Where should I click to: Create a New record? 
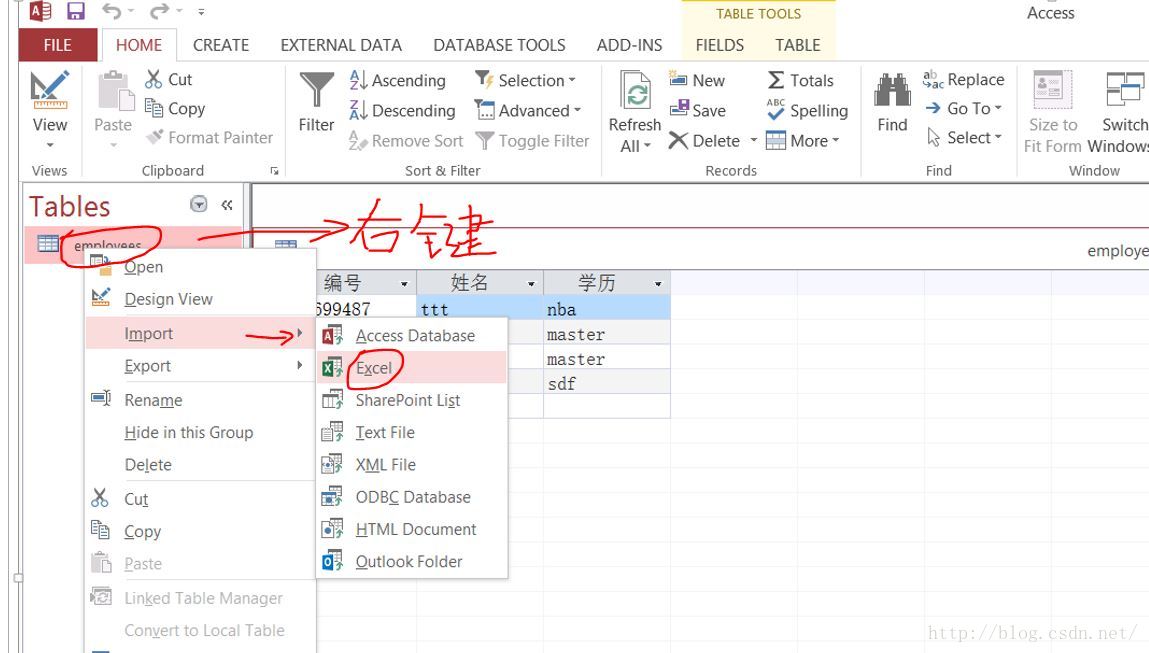[697, 80]
